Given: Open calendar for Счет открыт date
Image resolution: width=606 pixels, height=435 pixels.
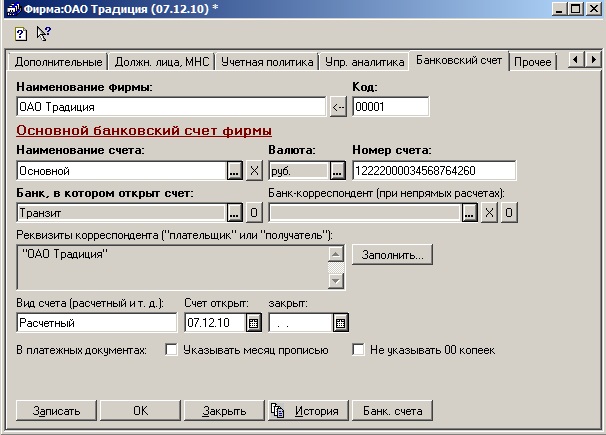Looking at the screenshot, I should pyautogui.click(x=253, y=323).
